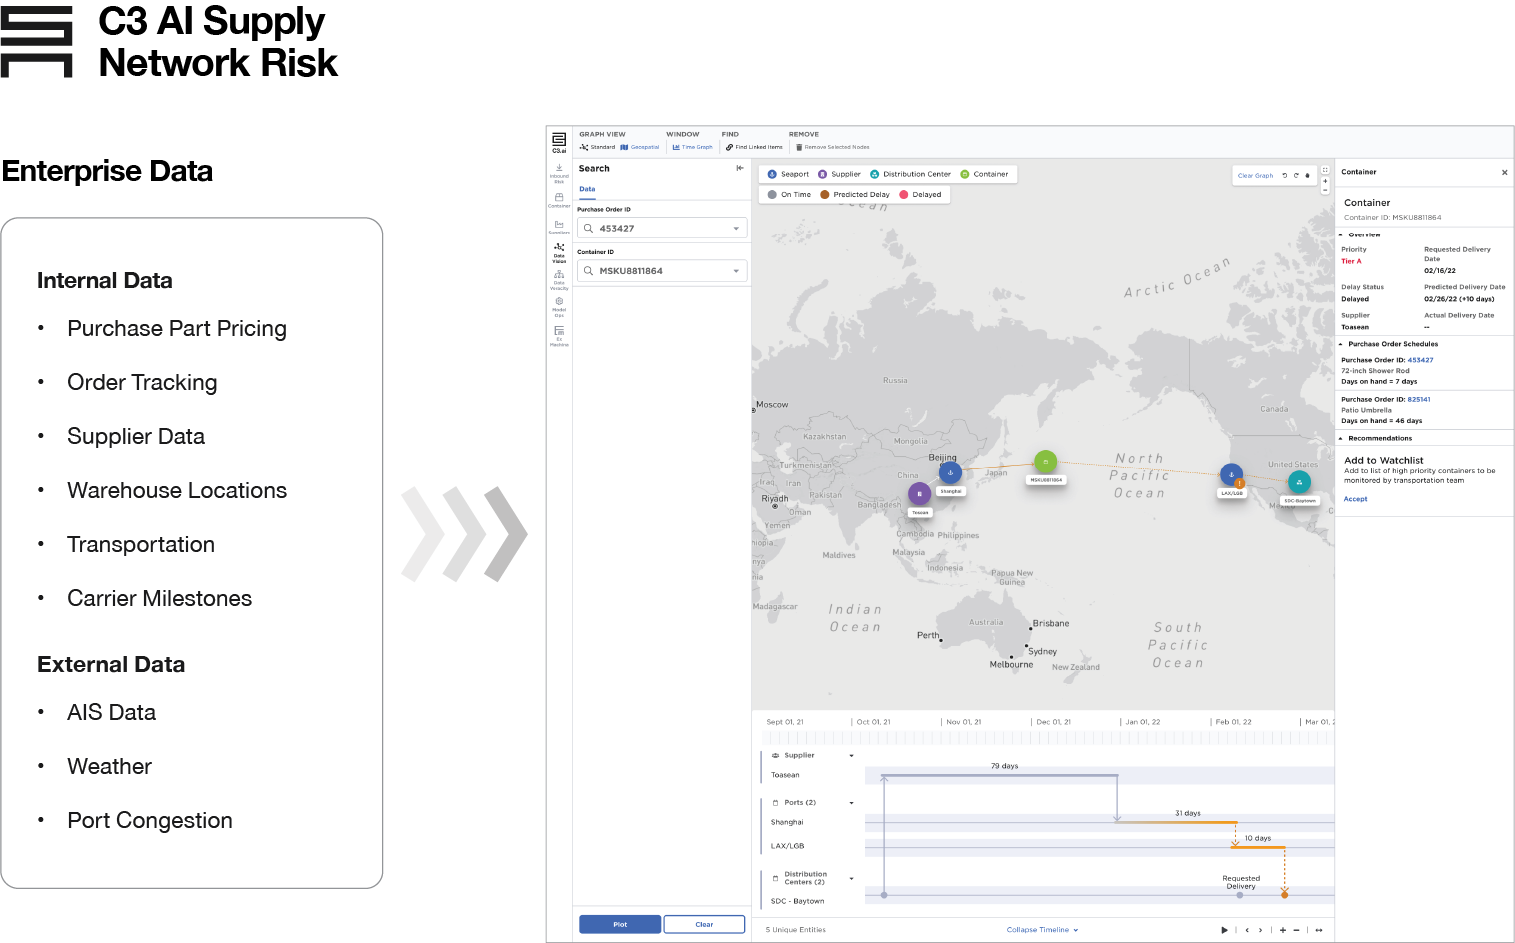Open the Container sidebar section

click(x=559, y=200)
